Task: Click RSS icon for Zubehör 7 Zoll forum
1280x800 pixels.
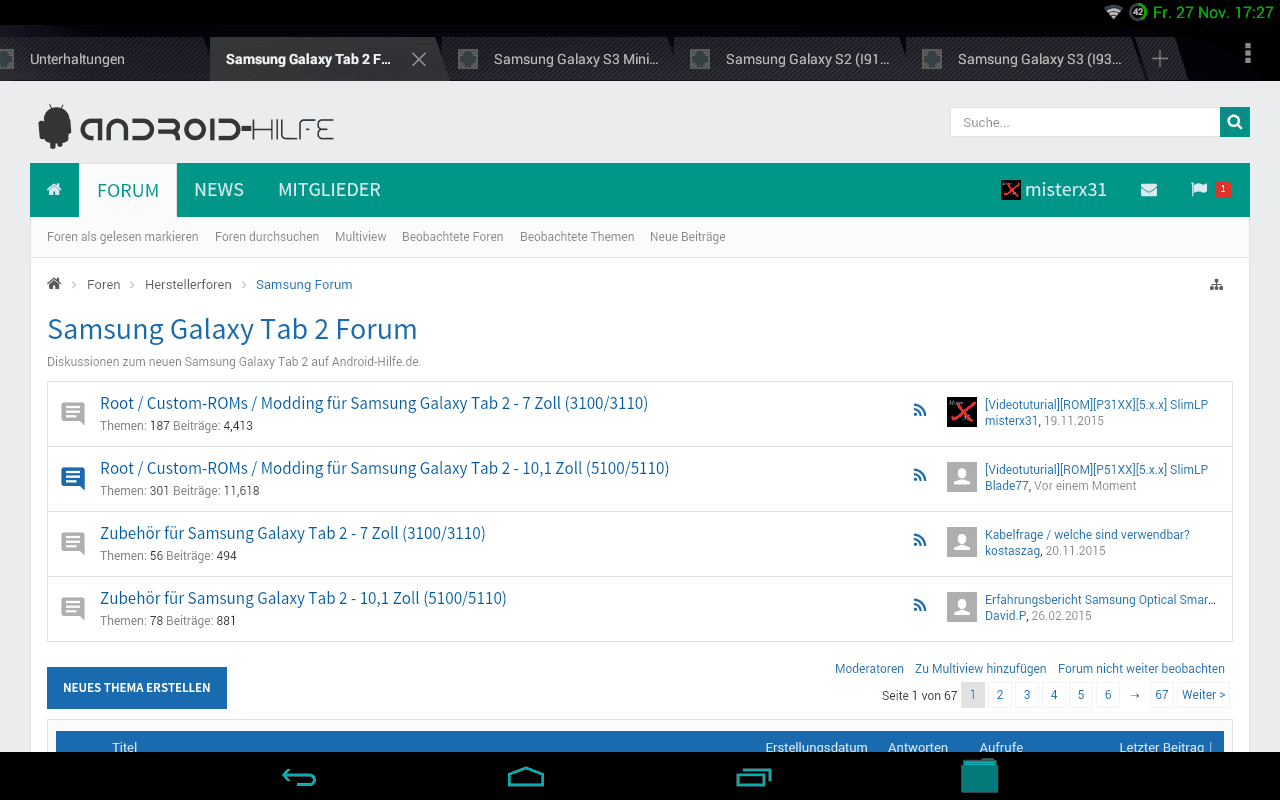Action: (920, 540)
